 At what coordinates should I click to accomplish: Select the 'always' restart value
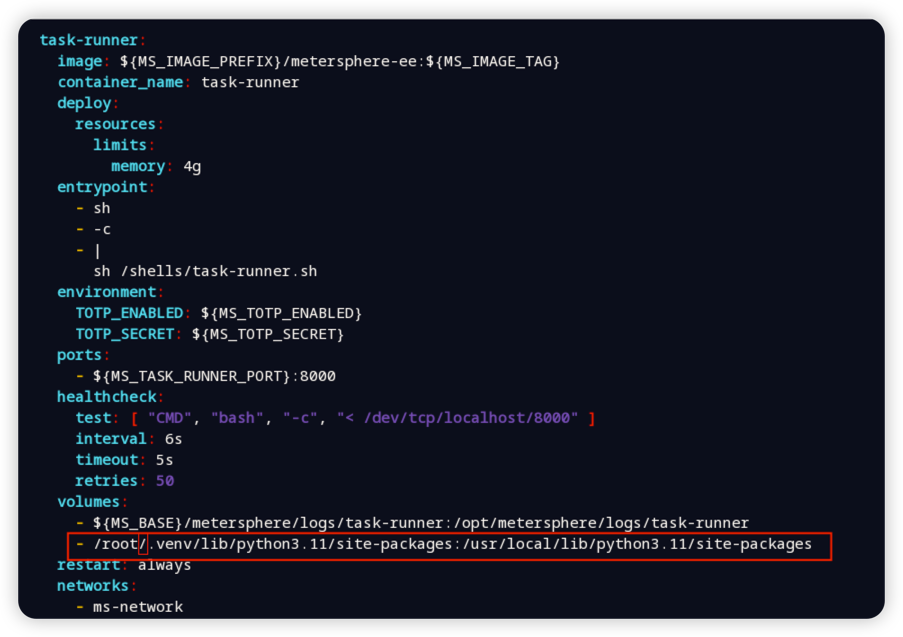(164, 565)
